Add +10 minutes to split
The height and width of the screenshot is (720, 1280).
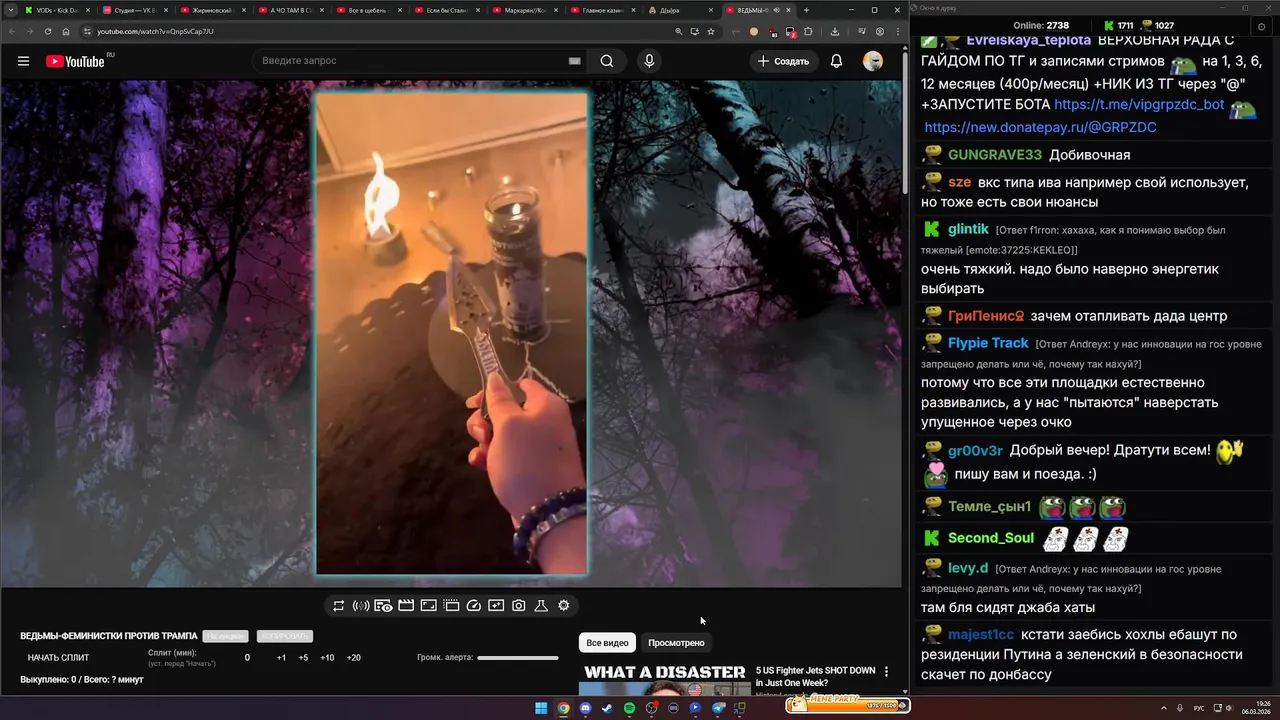click(327, 658)
